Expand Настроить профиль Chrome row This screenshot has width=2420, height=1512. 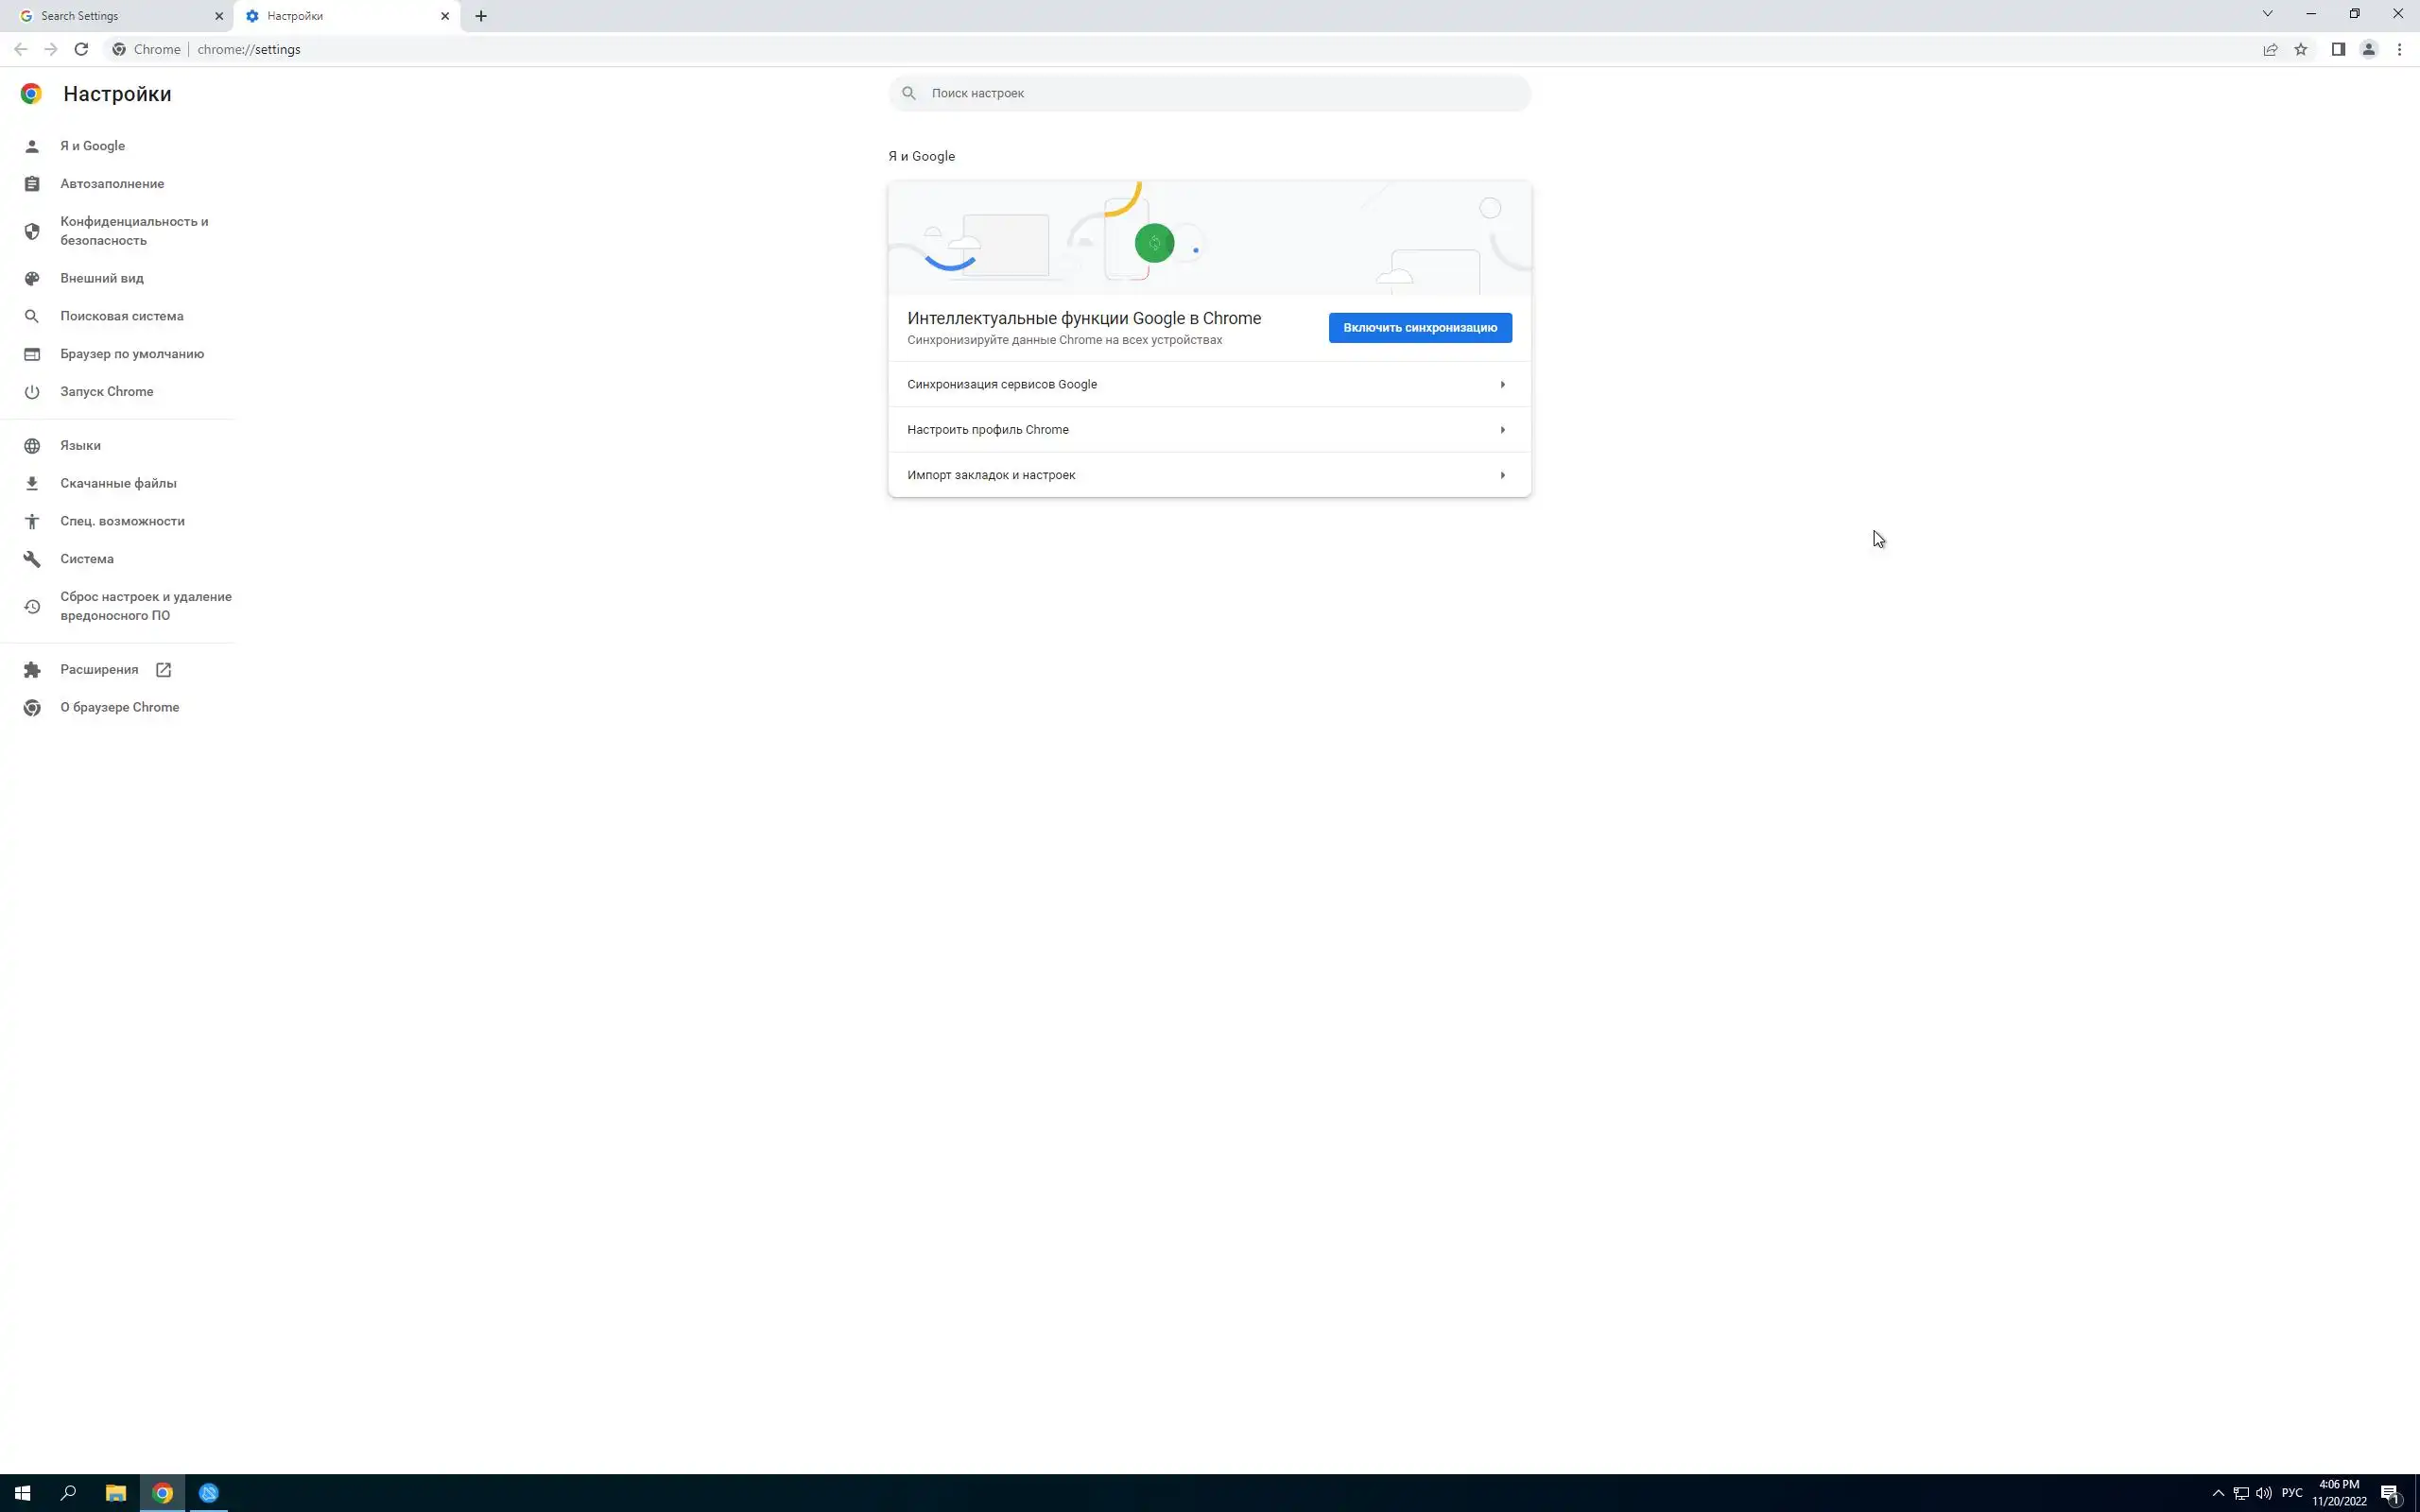(x=1208, y=430)
